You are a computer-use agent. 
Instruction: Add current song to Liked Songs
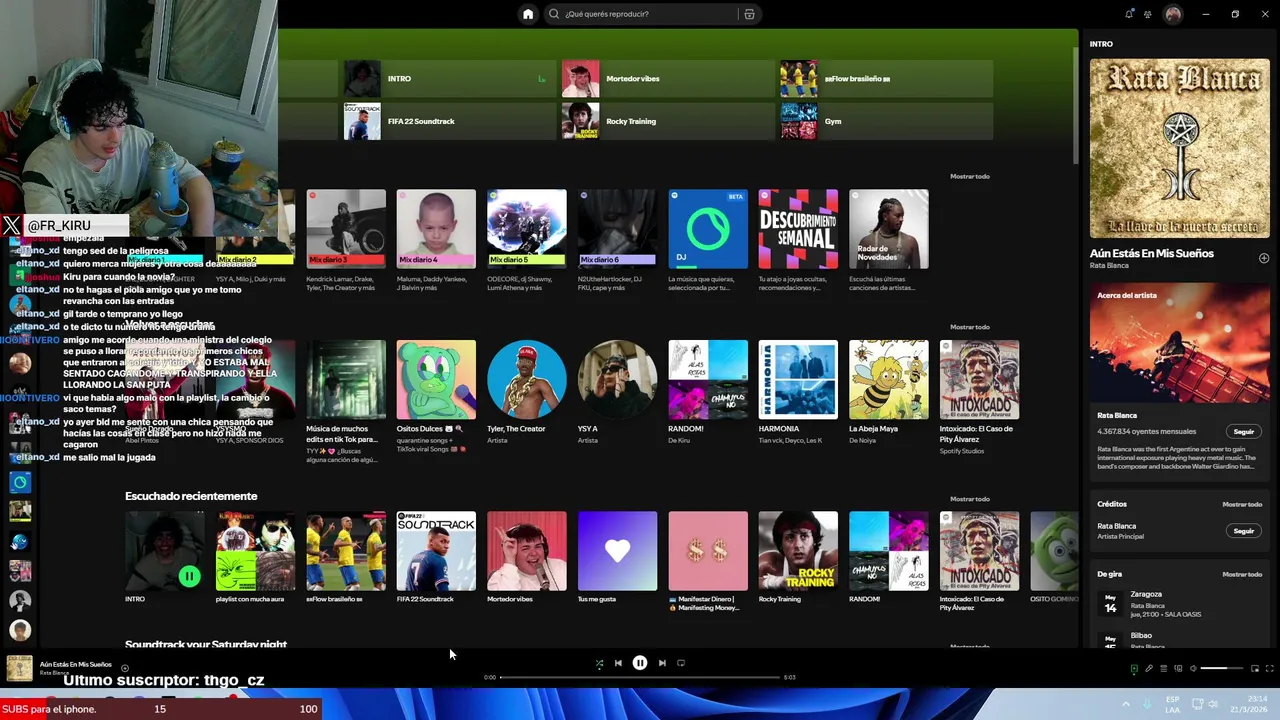(x=125, y=668)
